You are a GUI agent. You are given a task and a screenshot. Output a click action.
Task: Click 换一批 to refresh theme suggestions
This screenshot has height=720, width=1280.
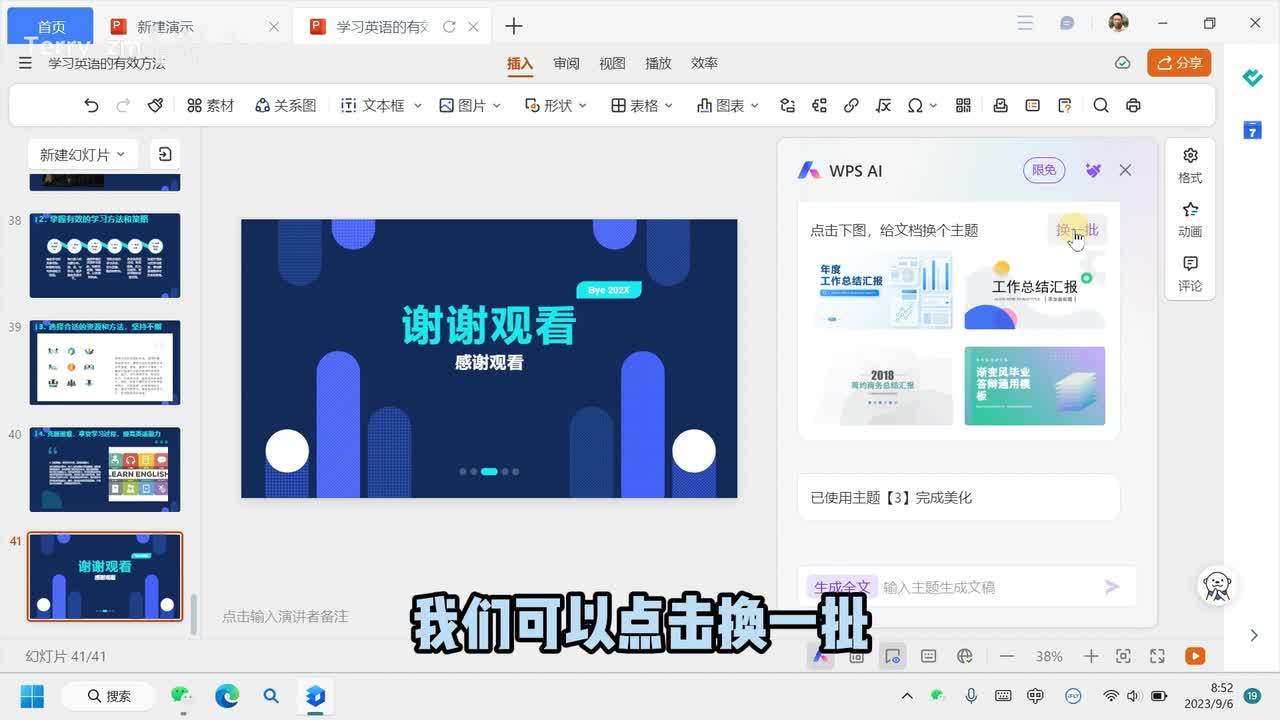pyautogui.click(x=1077, y=230)
